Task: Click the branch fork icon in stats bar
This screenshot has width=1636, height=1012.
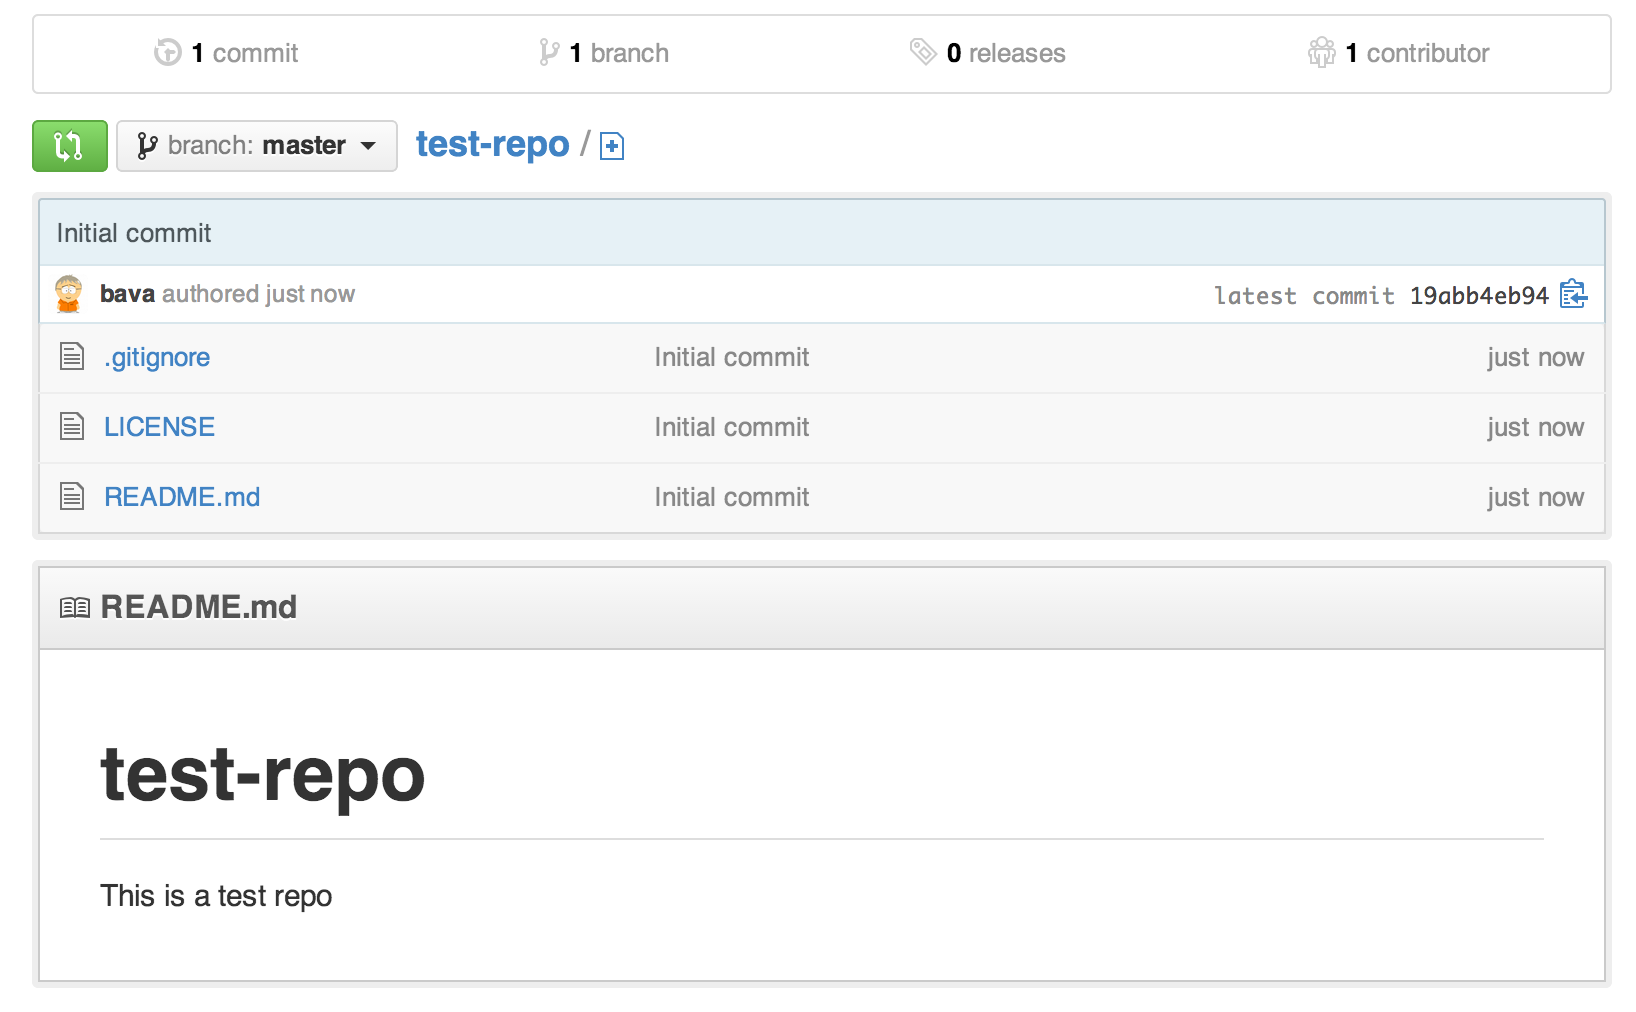Action: point(548,52)
